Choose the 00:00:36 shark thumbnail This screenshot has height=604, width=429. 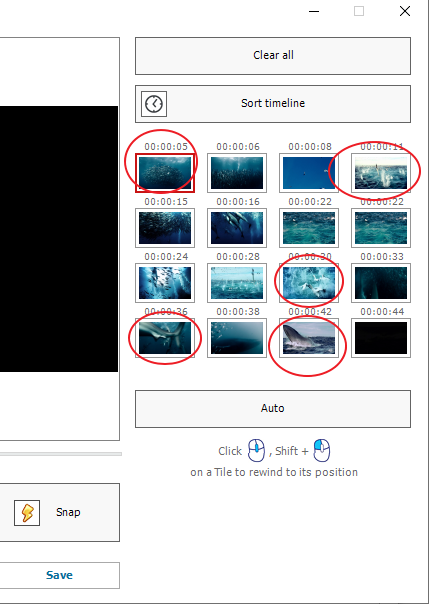tap(165, 338)
